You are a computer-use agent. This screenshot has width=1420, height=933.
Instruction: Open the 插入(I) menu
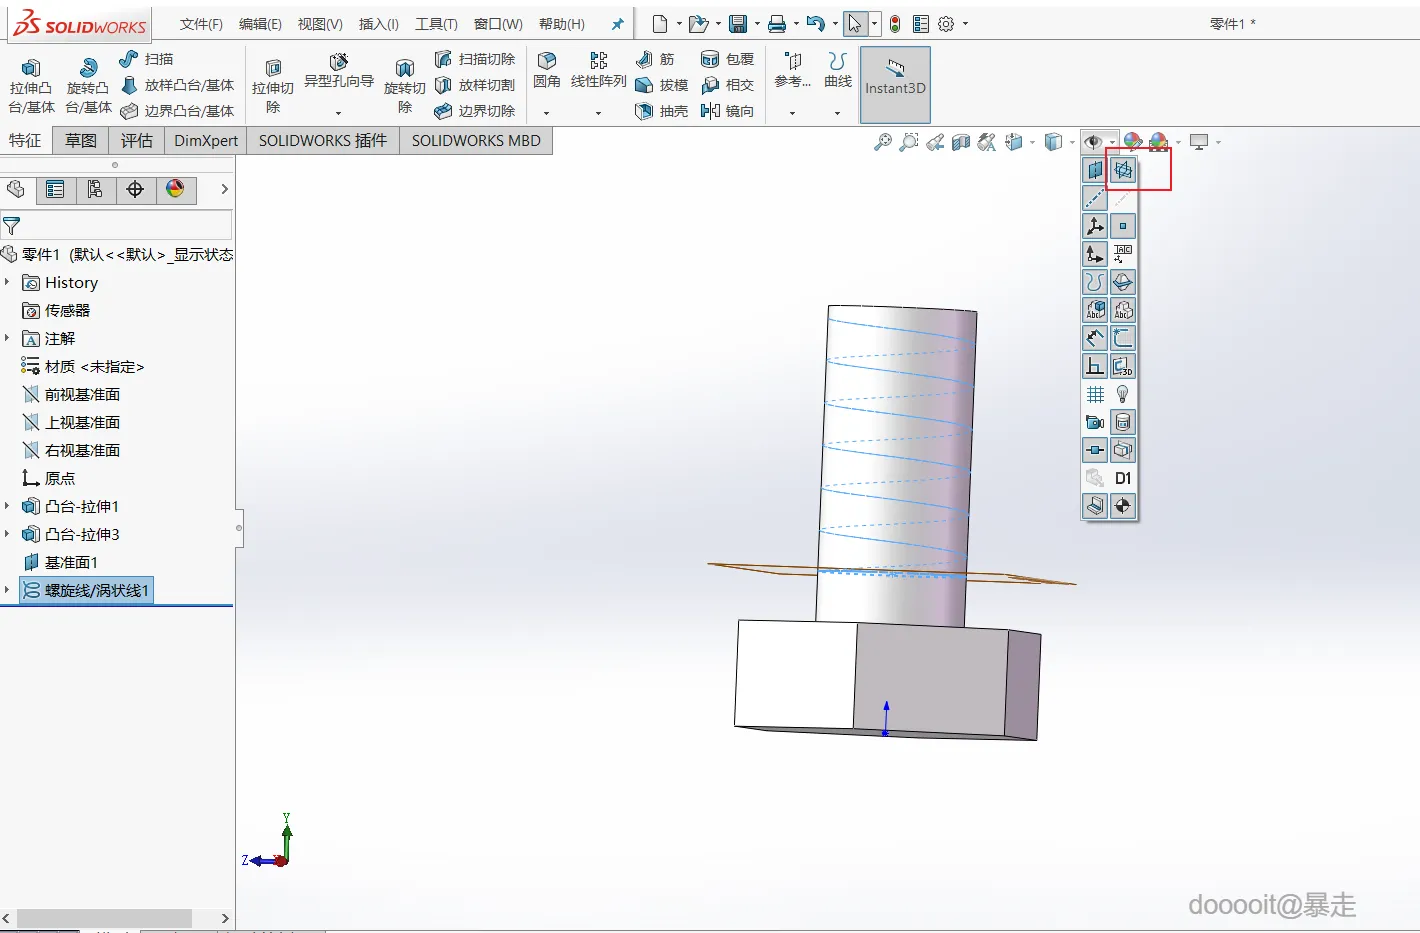pos(378,24)
